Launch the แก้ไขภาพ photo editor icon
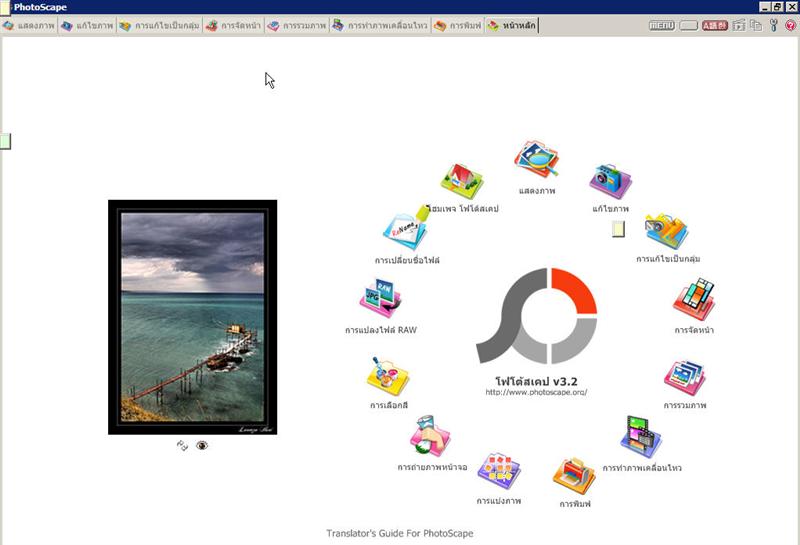 tap(610, 182)
